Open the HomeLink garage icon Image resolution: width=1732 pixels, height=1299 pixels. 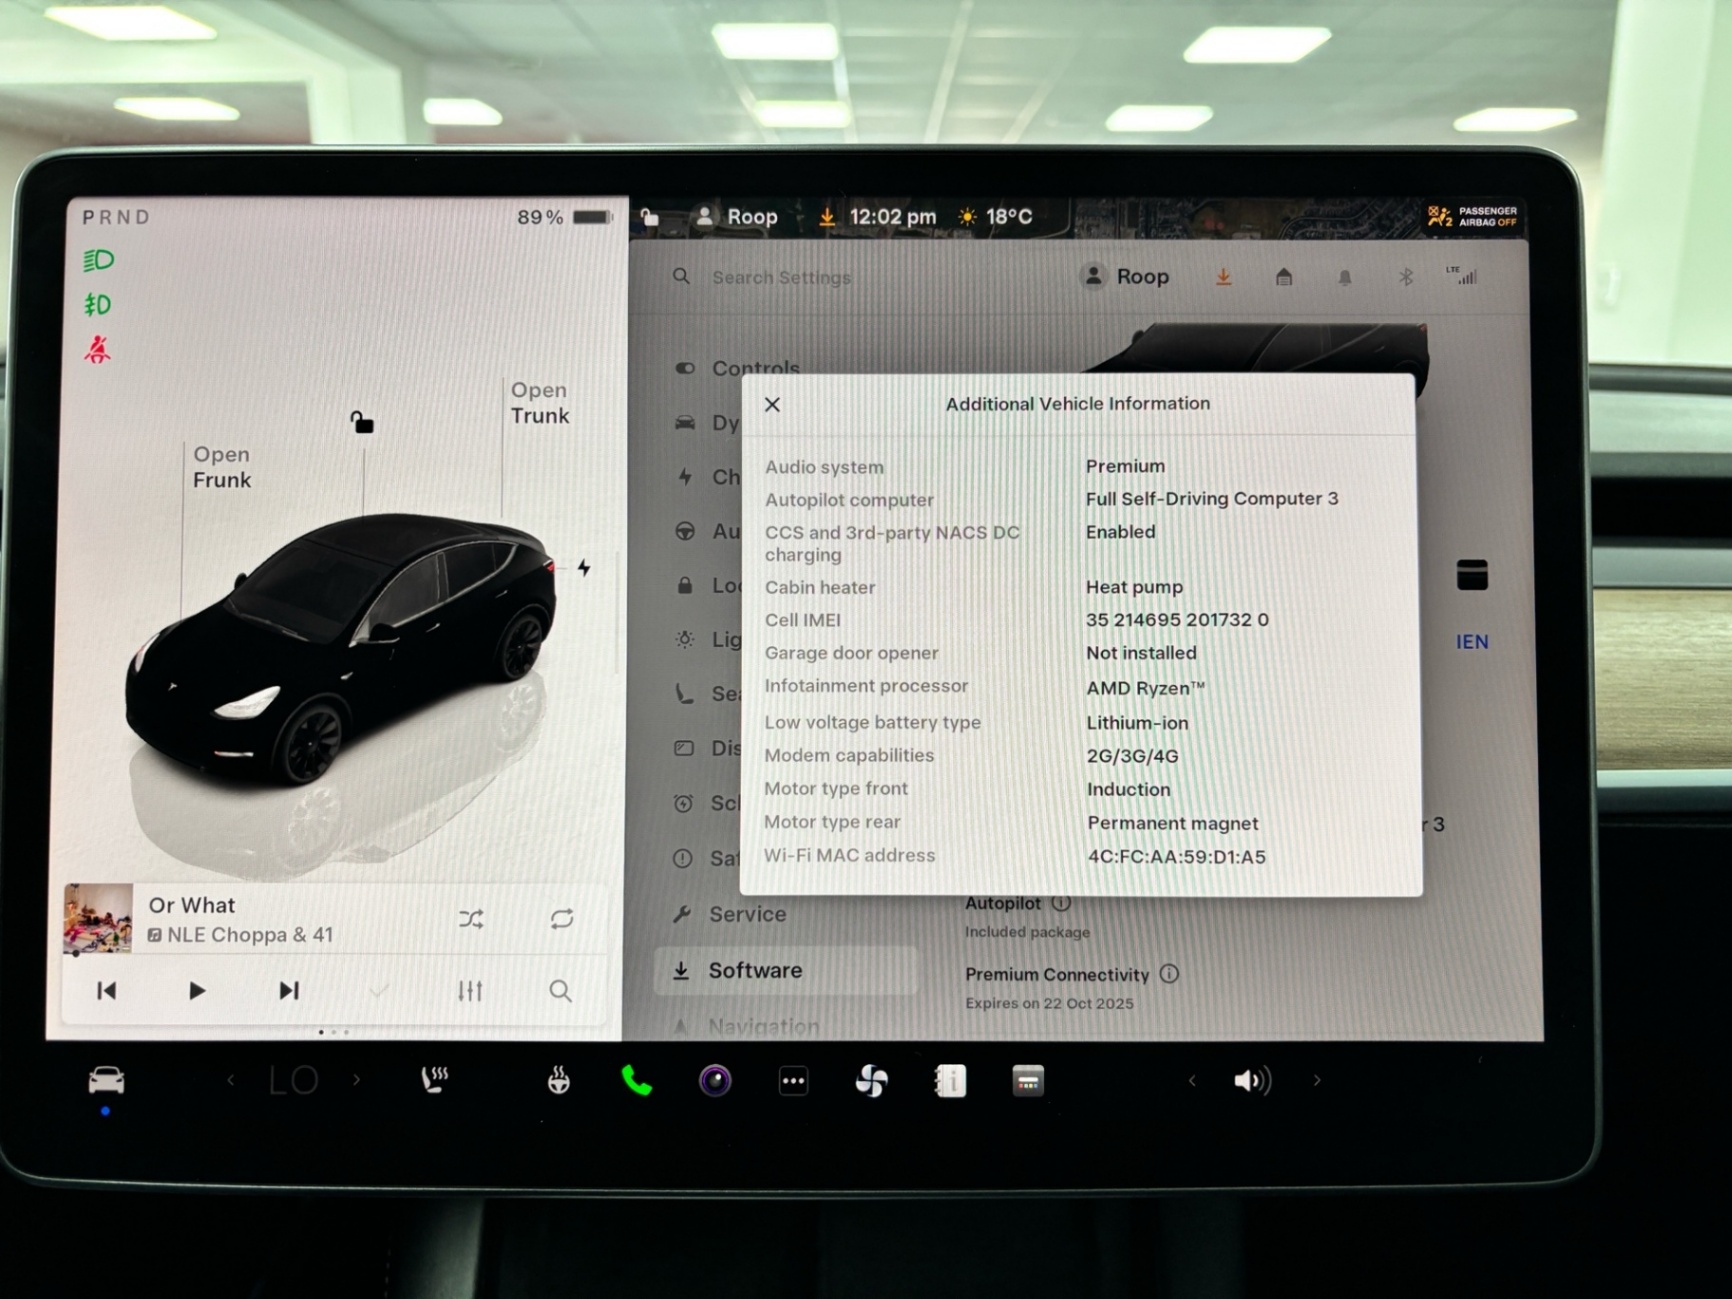click(1284, 277)
